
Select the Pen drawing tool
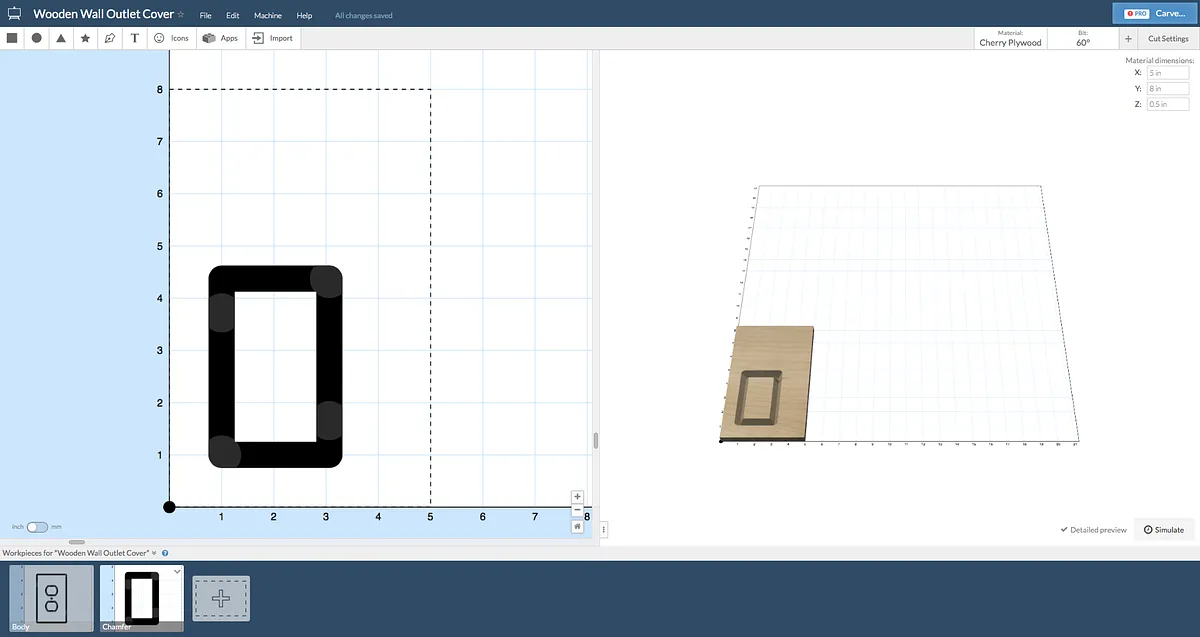point(110,38)
